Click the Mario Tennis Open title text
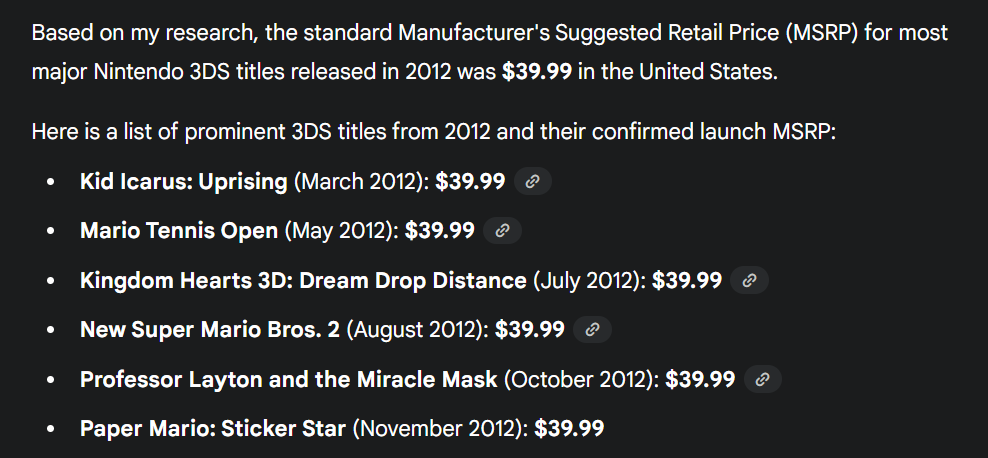The width and height of the screenshot is (988, 458). [x=179, y=231]
